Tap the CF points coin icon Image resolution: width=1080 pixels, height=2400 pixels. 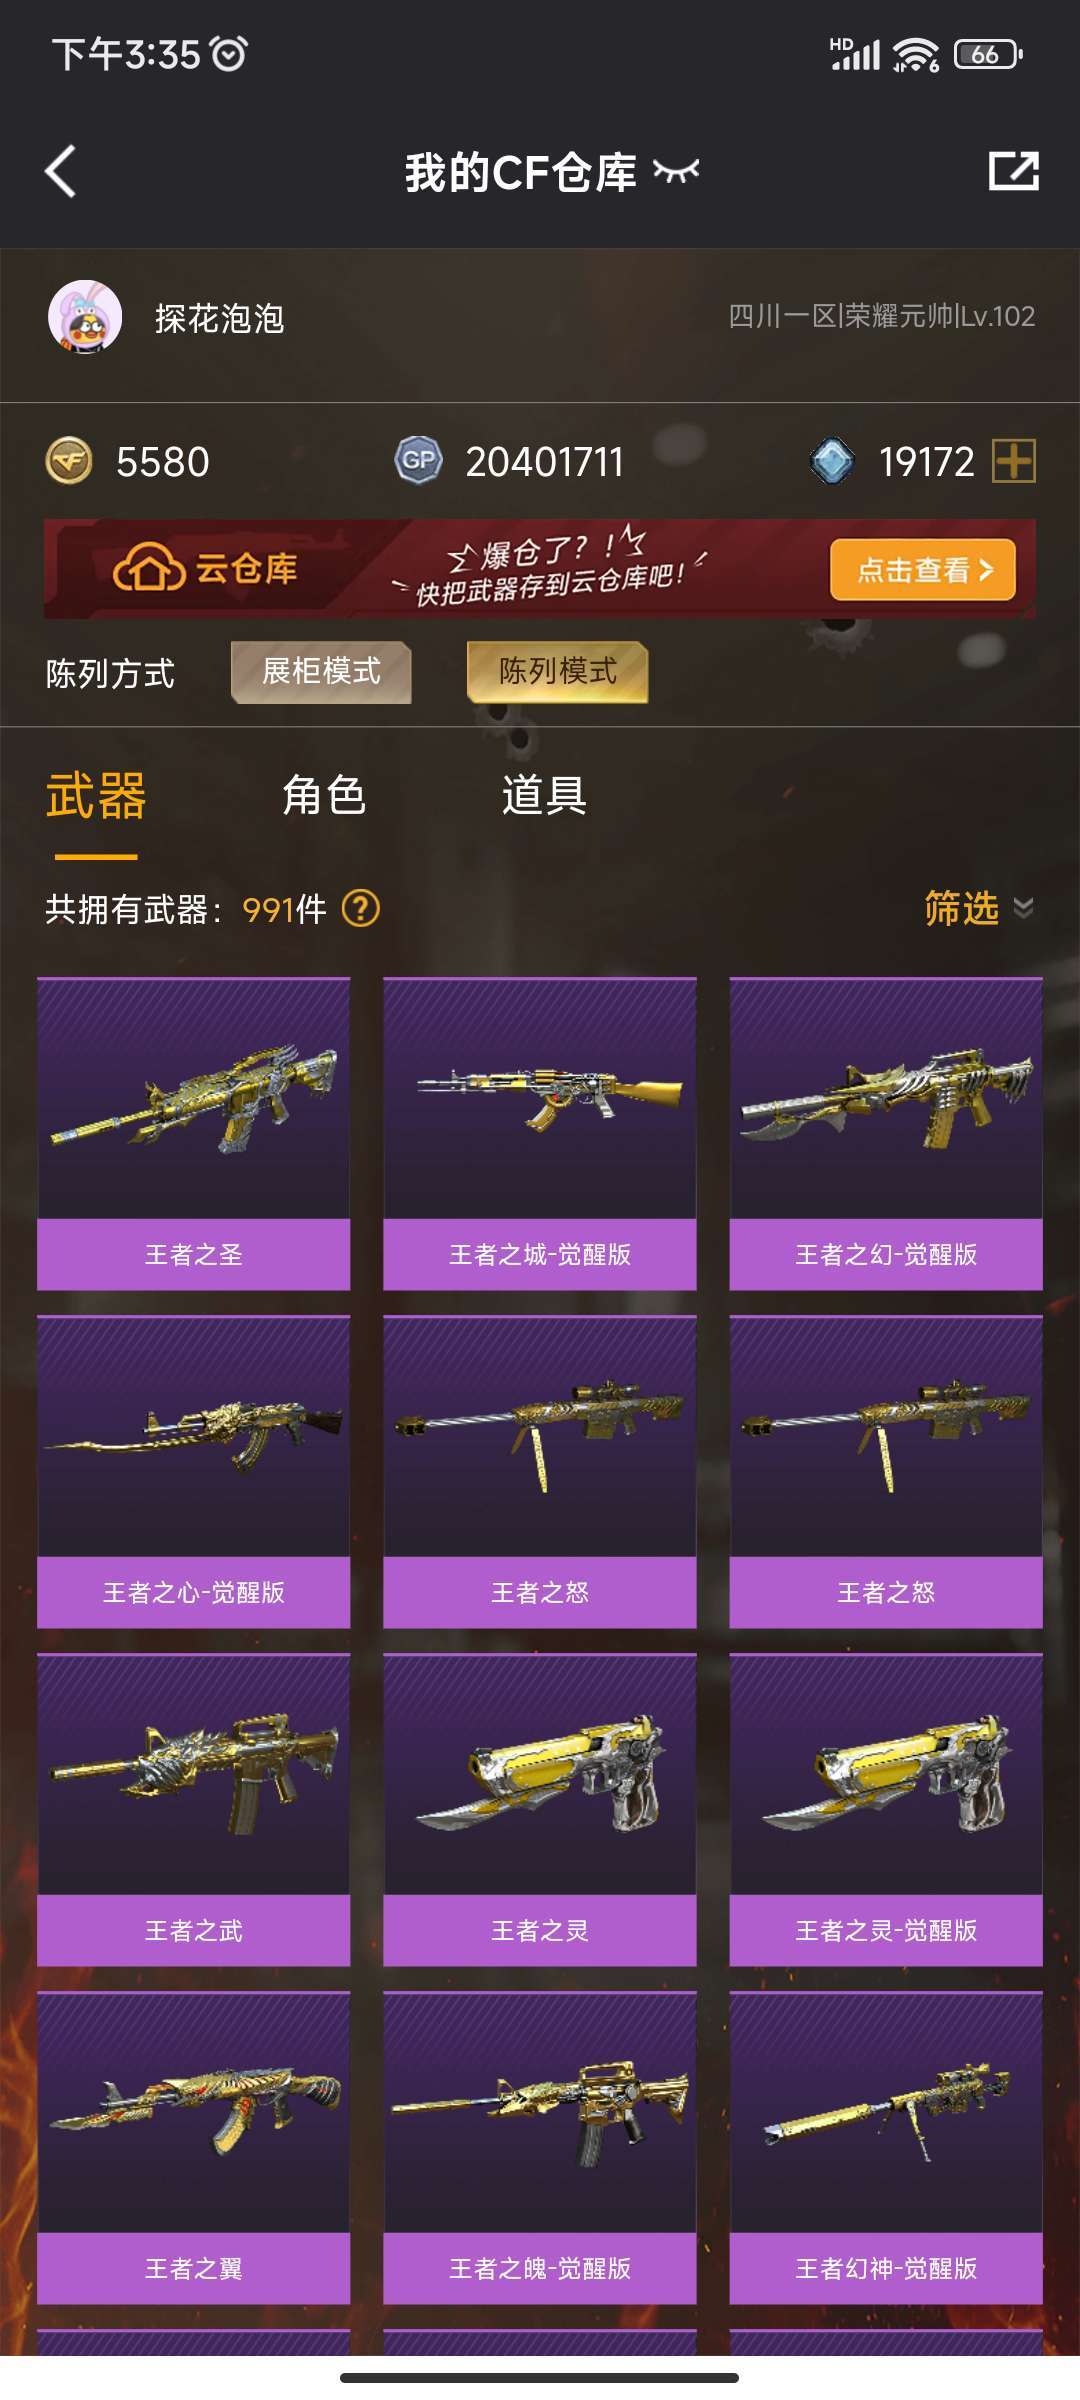click(69, 461)
